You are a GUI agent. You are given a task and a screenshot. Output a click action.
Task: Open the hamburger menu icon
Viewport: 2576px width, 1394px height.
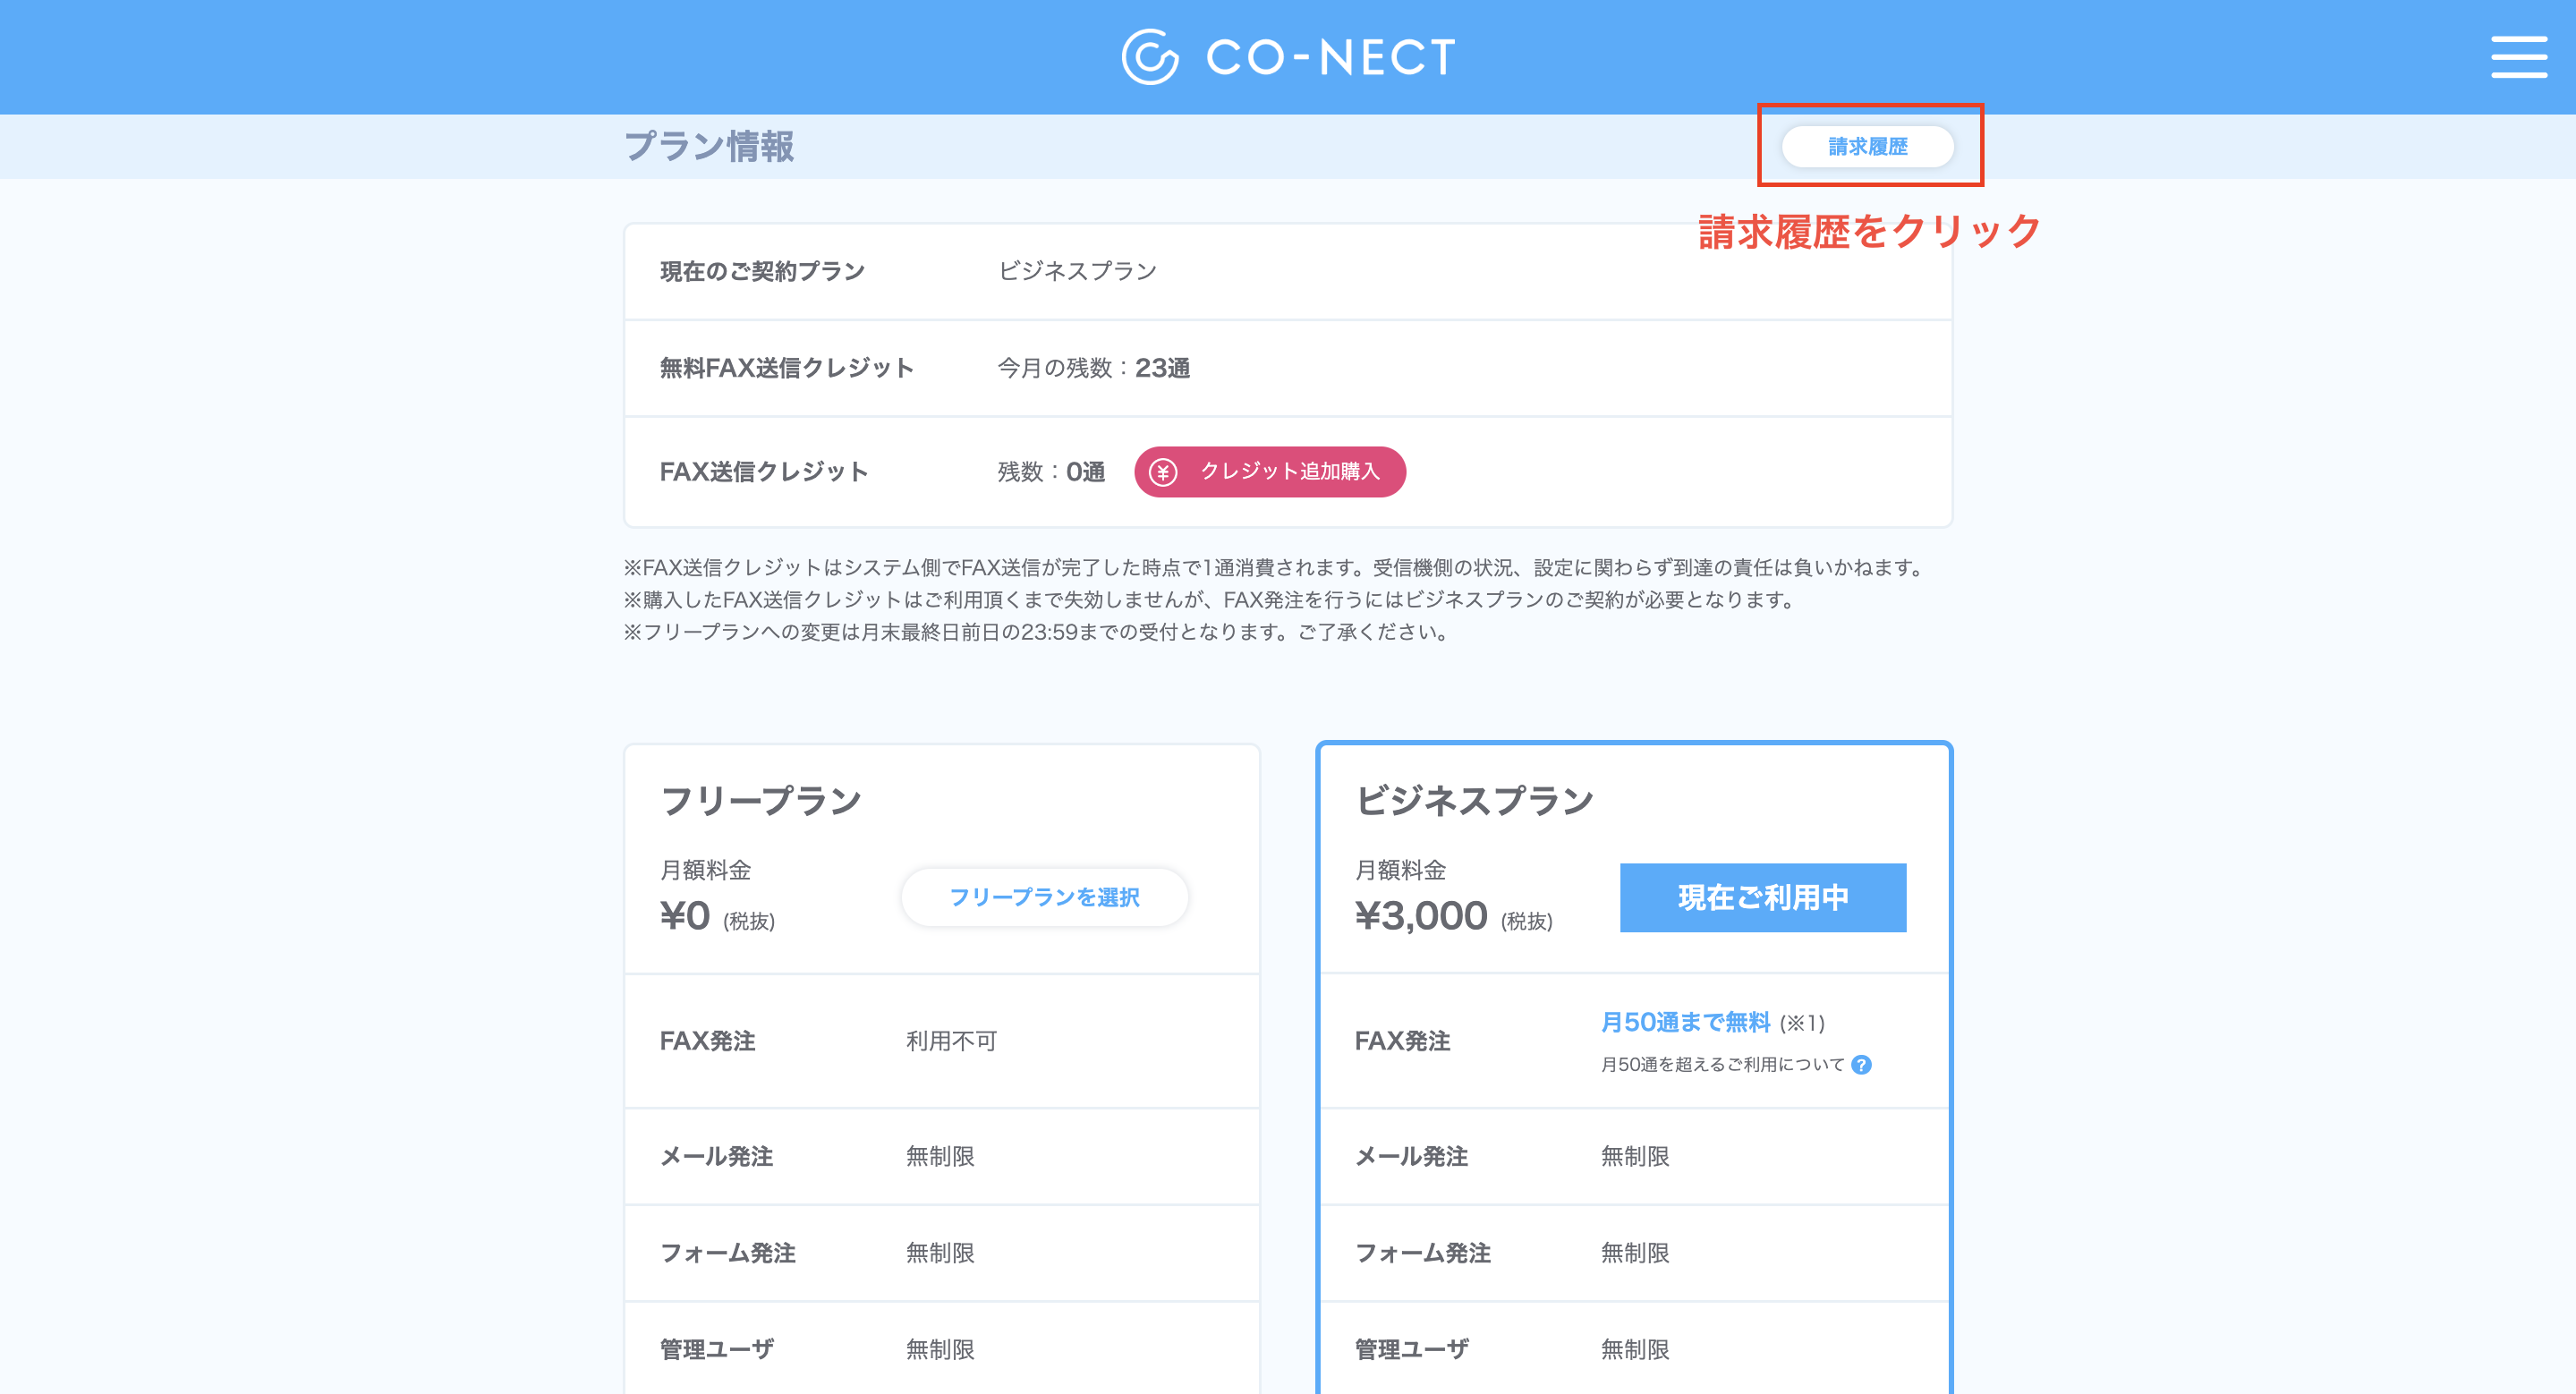tap(2518, 57)
